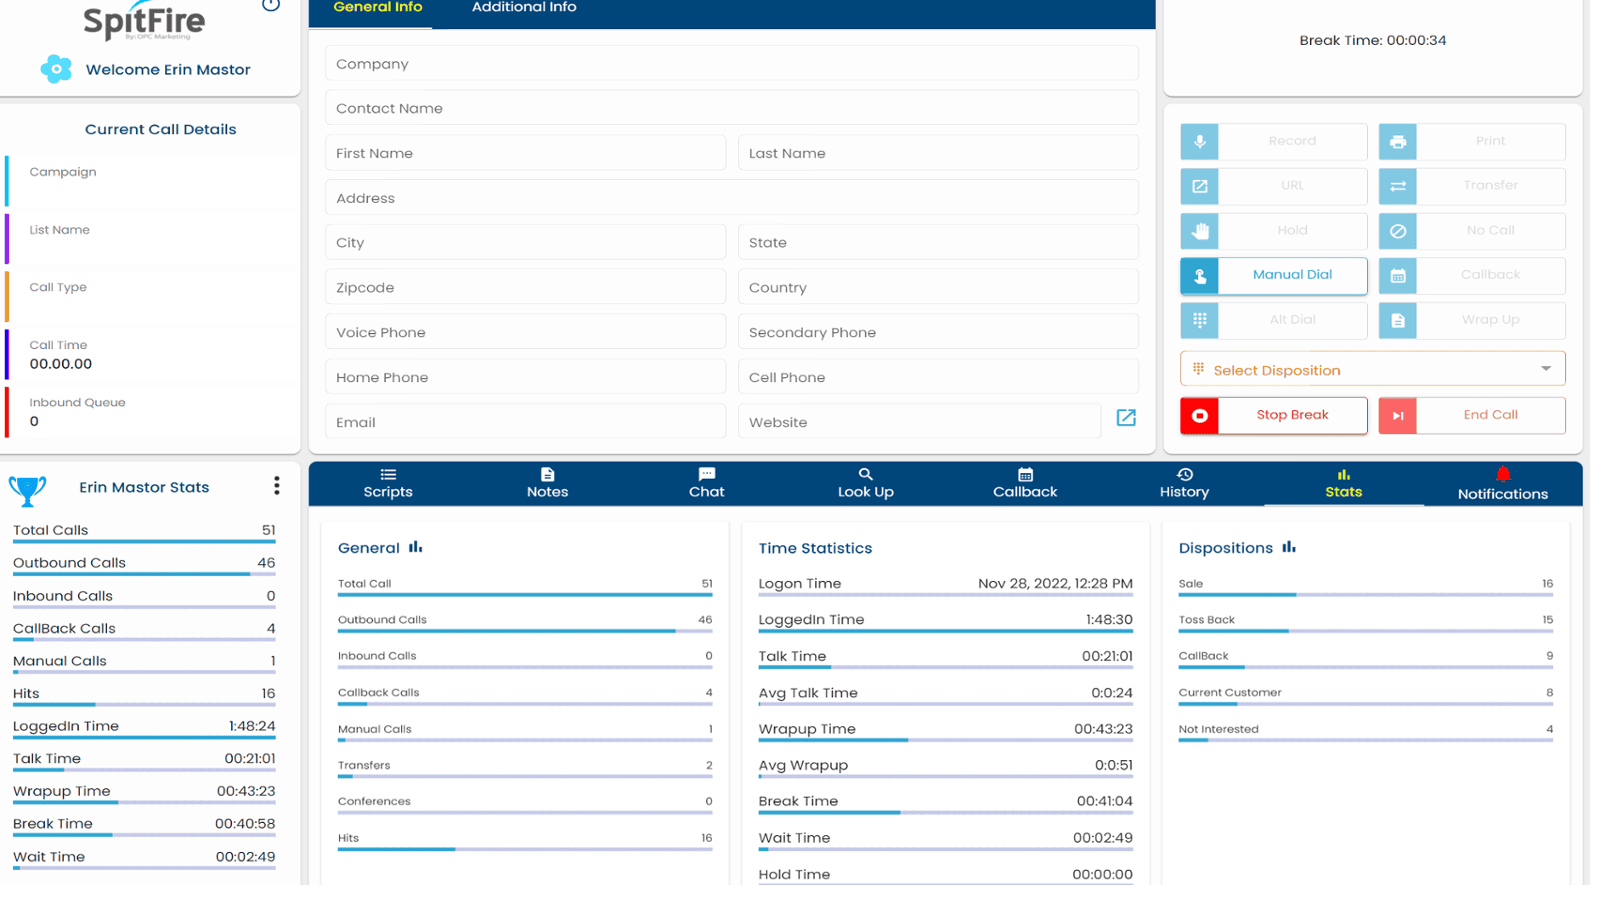
Task: Click into the First Name field
Action: 525,153
